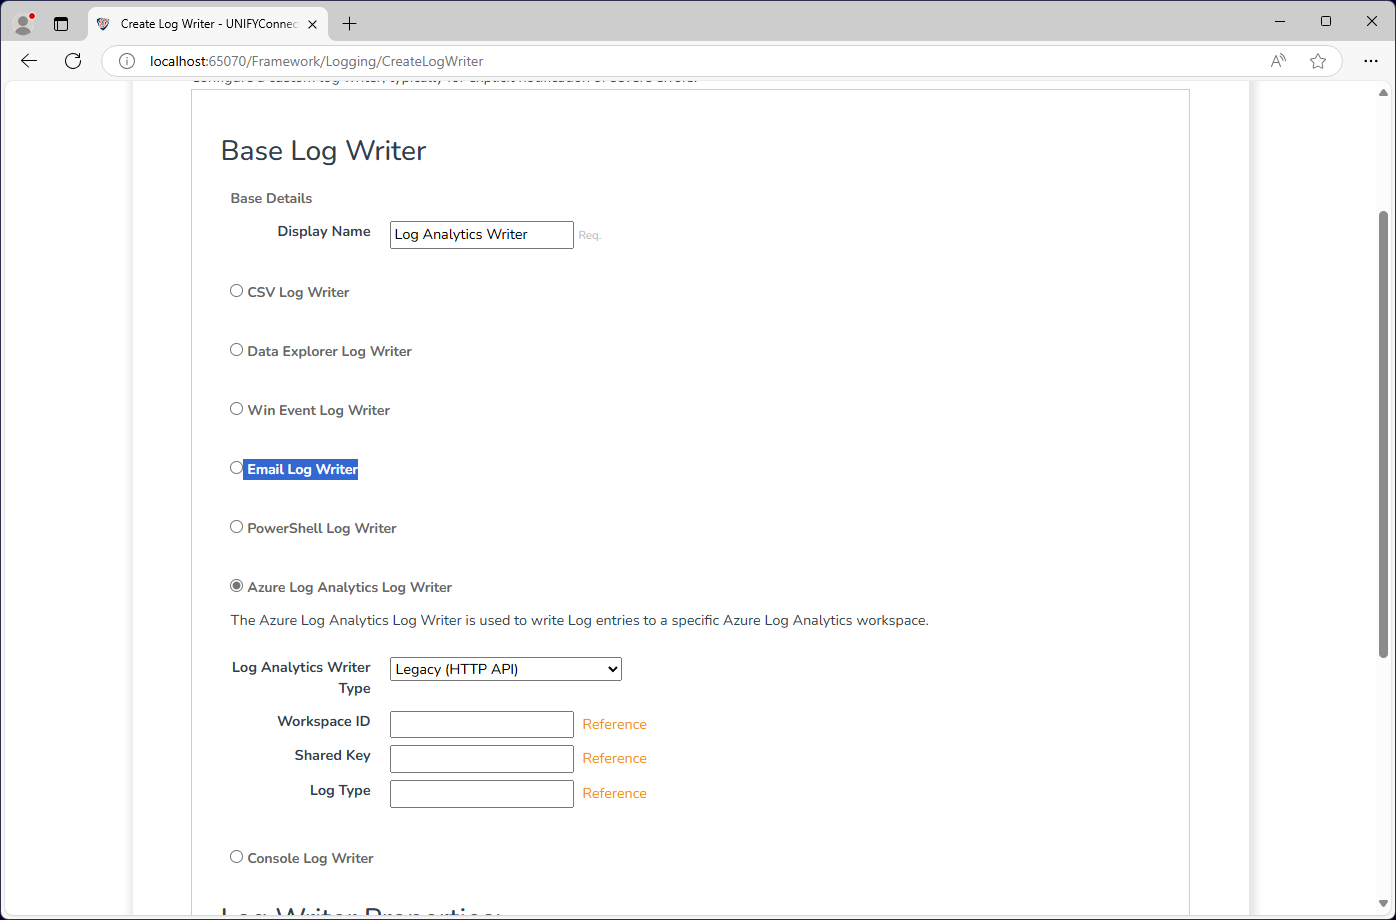Screen dimensions: 1396x920
Task: Click the Shared Key field label
Action: 333,755
